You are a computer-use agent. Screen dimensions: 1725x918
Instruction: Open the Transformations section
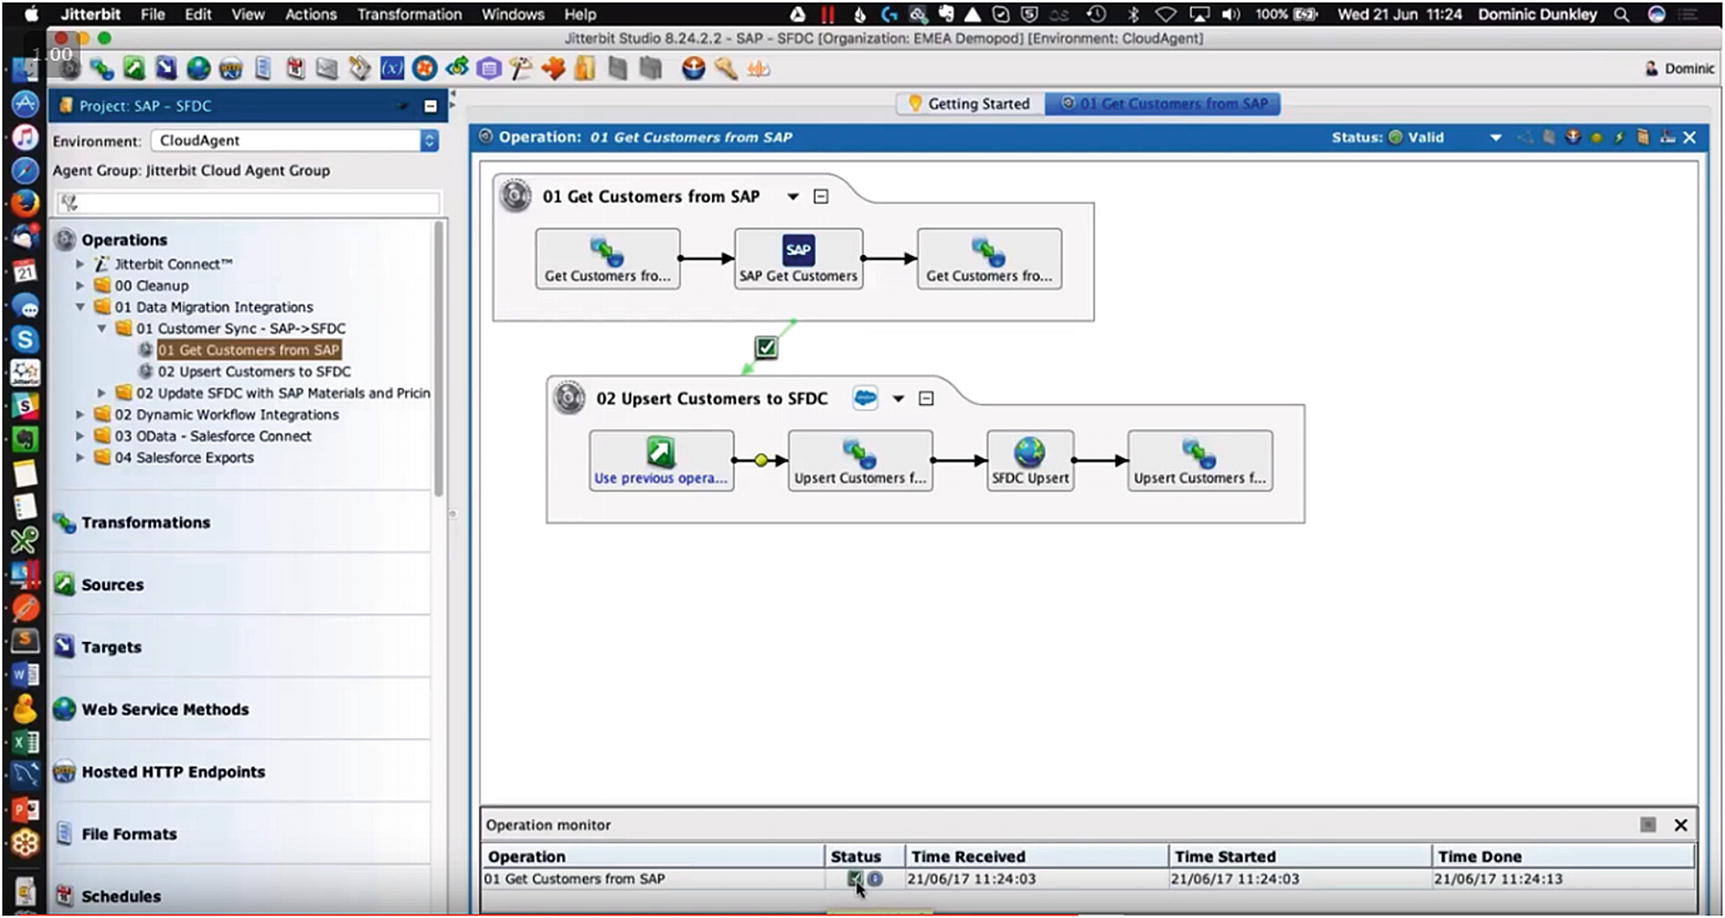click(145, 523)
